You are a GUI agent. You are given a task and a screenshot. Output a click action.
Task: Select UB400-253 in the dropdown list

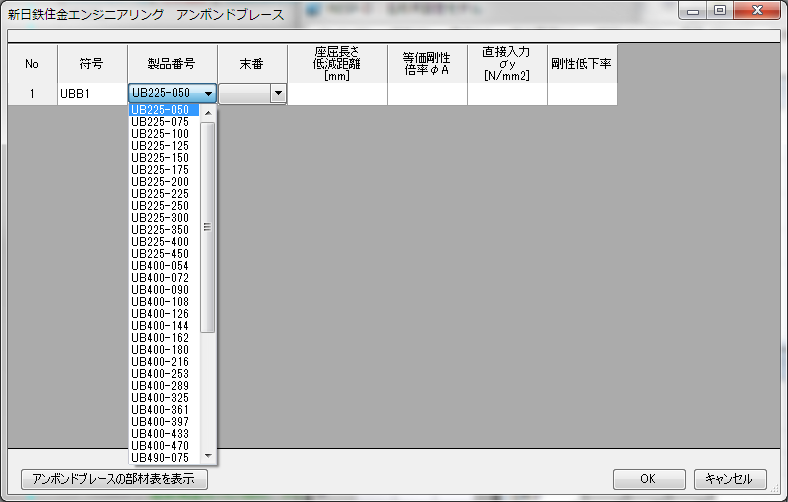[164, 374]
